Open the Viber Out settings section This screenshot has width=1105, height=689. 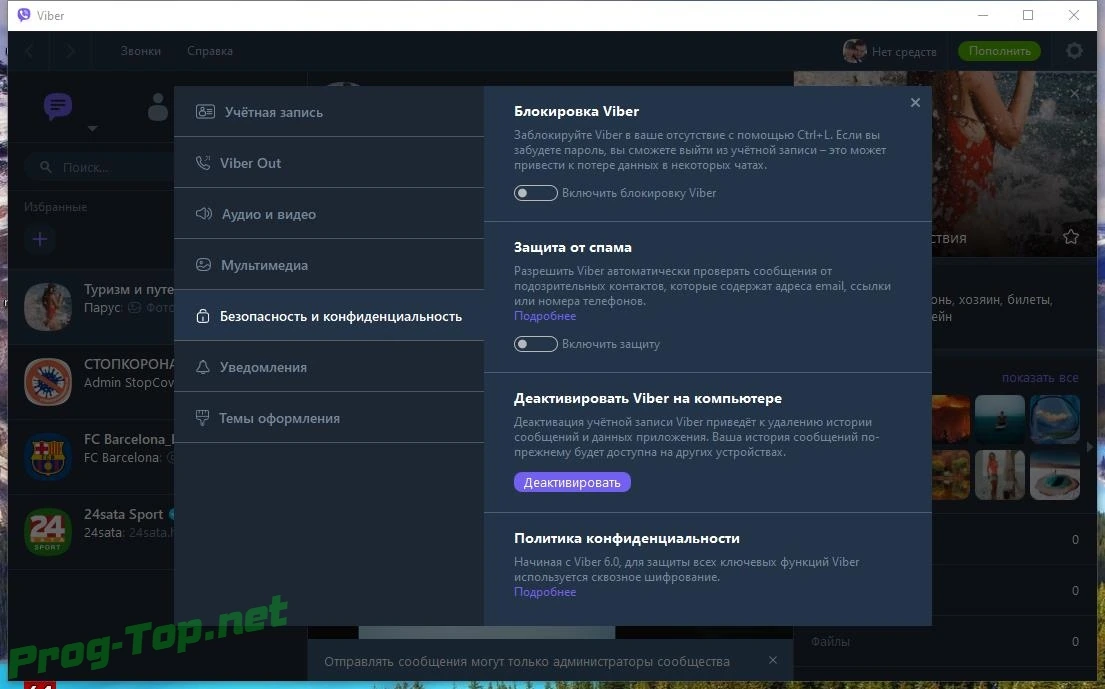click(329, 163)
